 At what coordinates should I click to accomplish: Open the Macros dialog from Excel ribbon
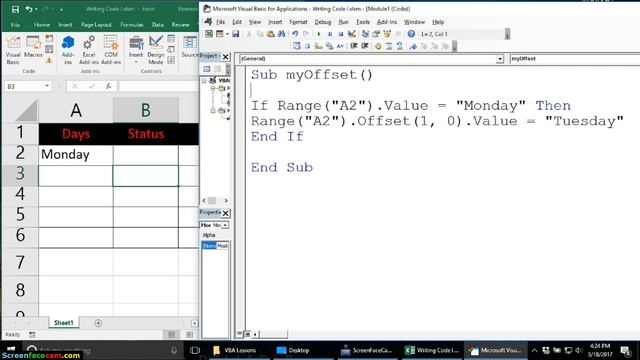pos(33,47)
